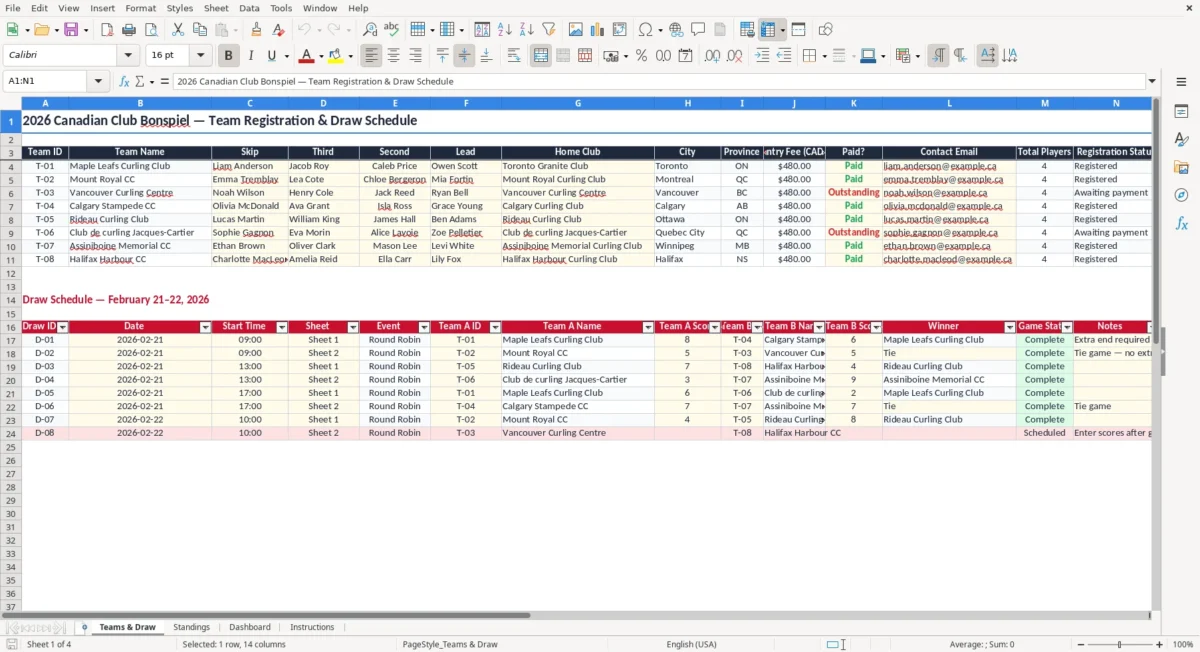Click the Insert Comment icon
Screen dimensions: 1200x652
(x=699, y=30)
